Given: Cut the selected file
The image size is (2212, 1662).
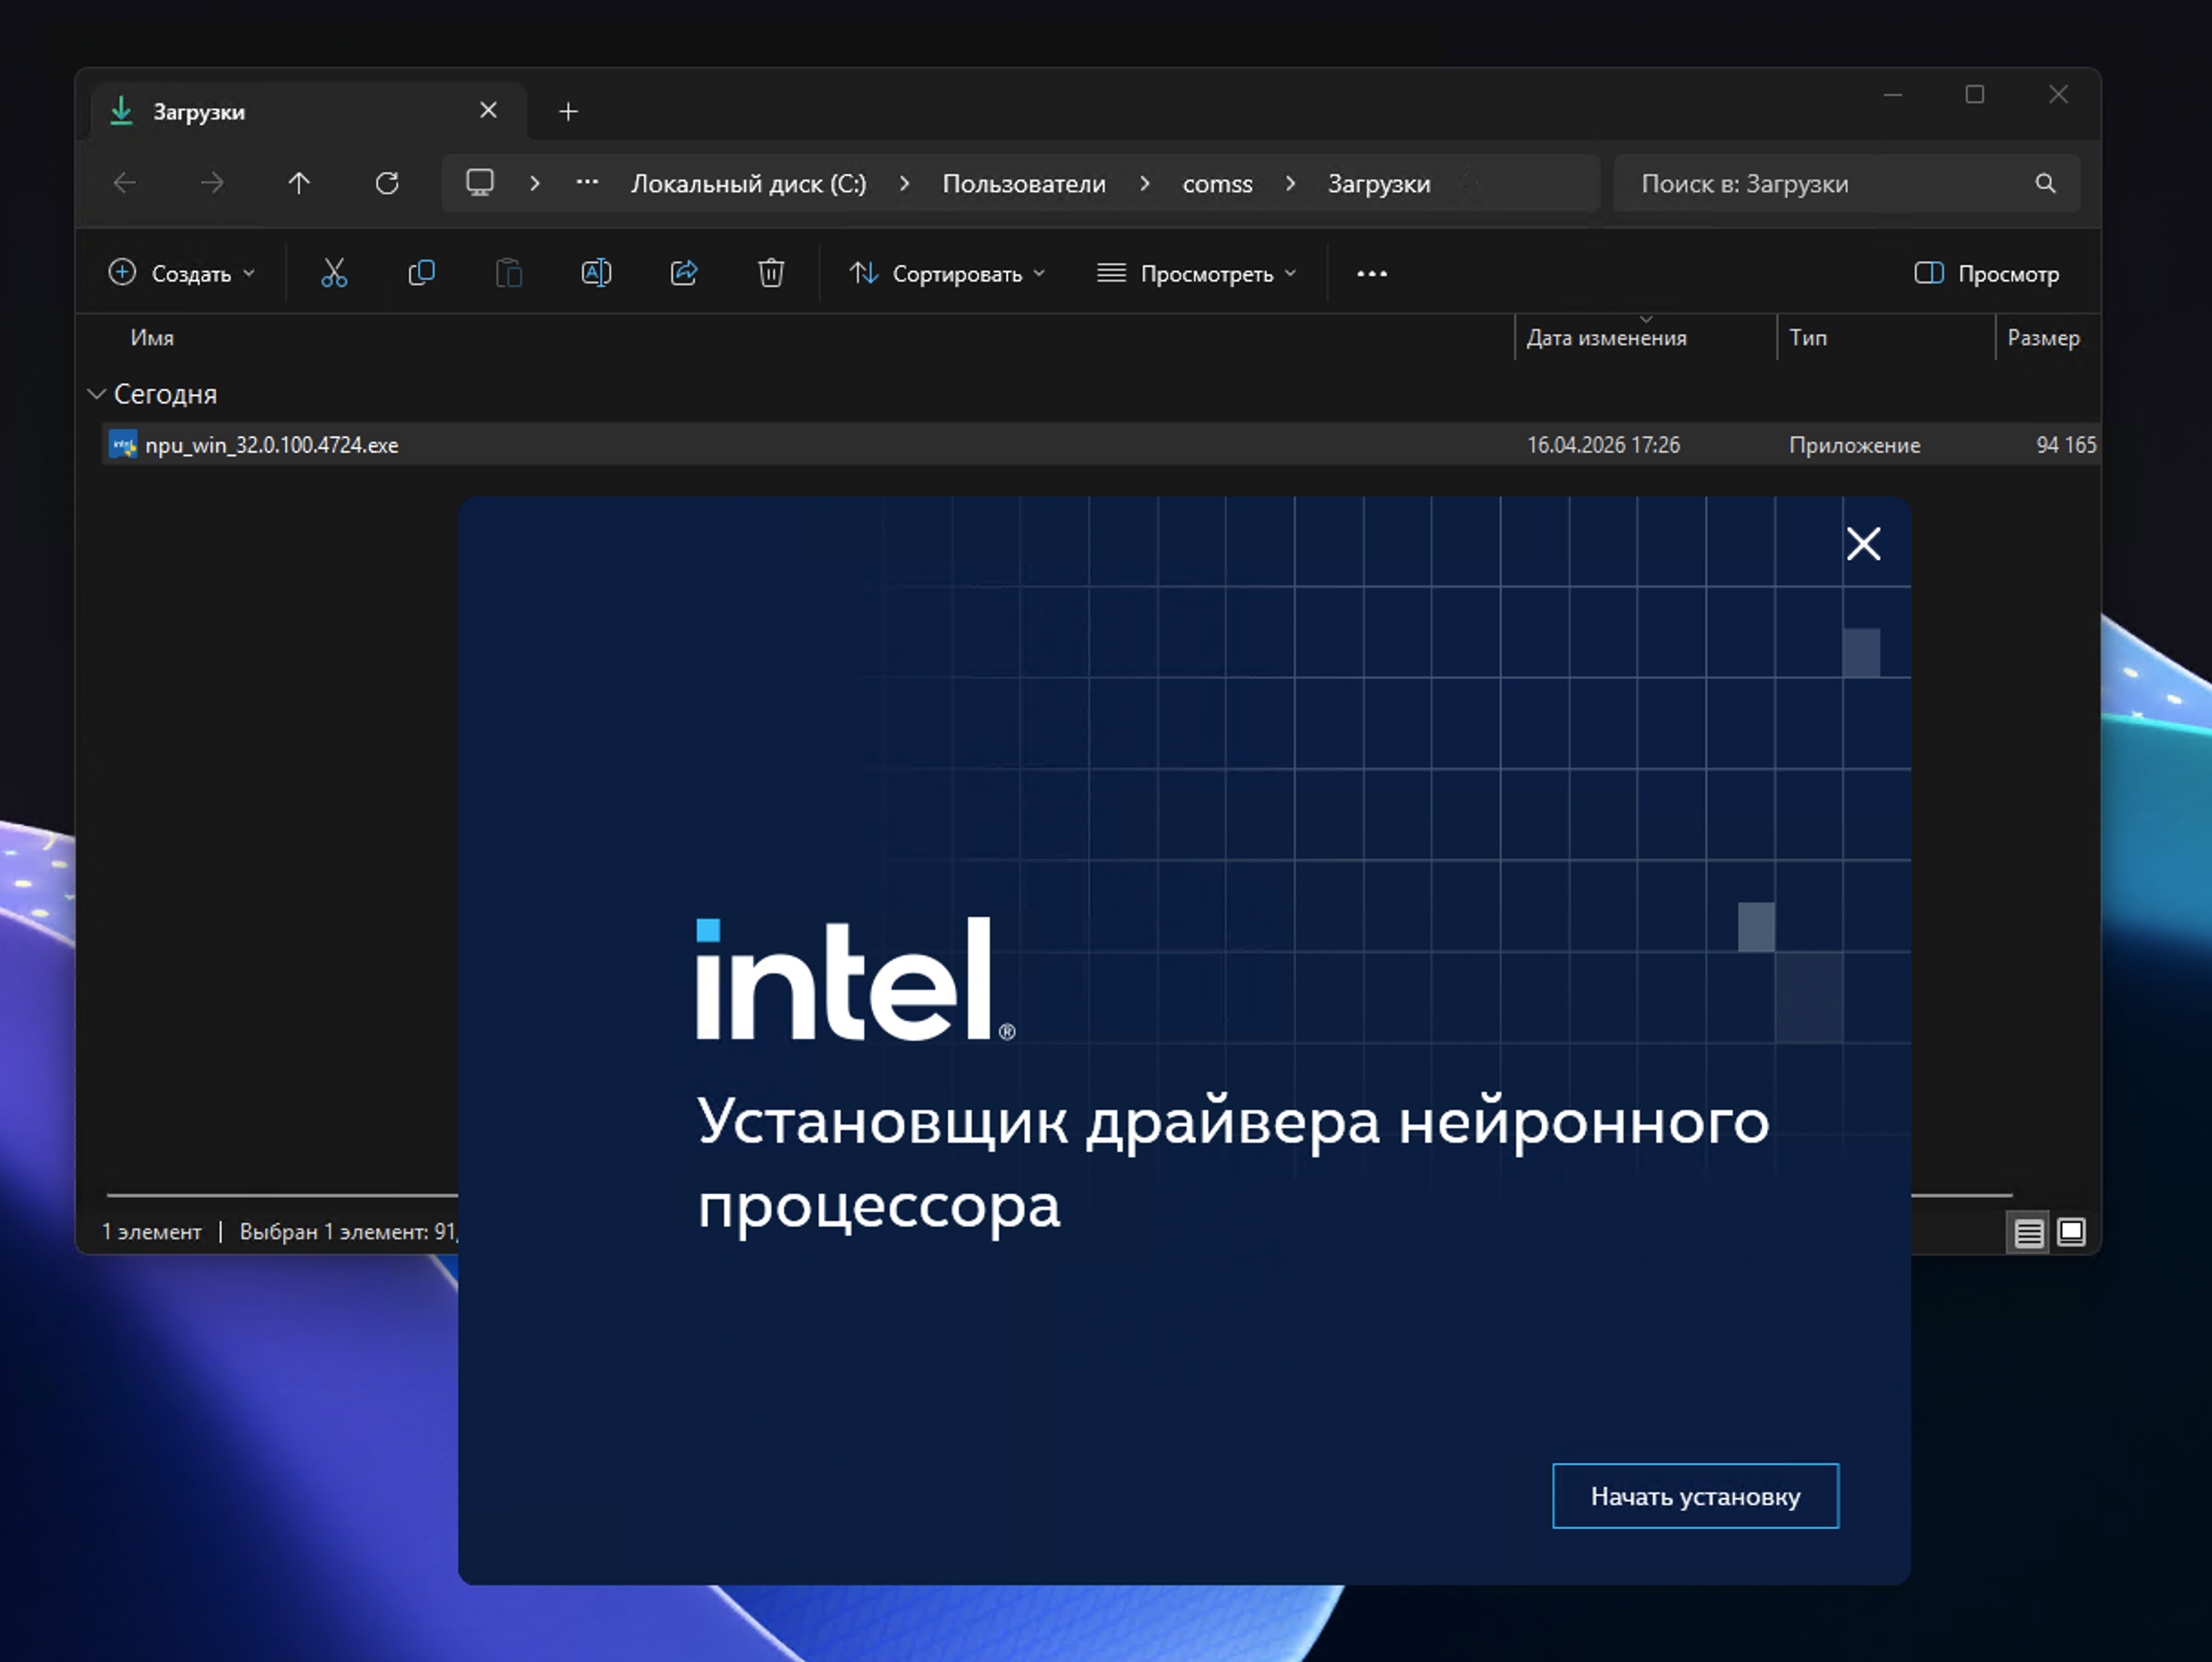Looking at the screenshot, I should (334, 272).
